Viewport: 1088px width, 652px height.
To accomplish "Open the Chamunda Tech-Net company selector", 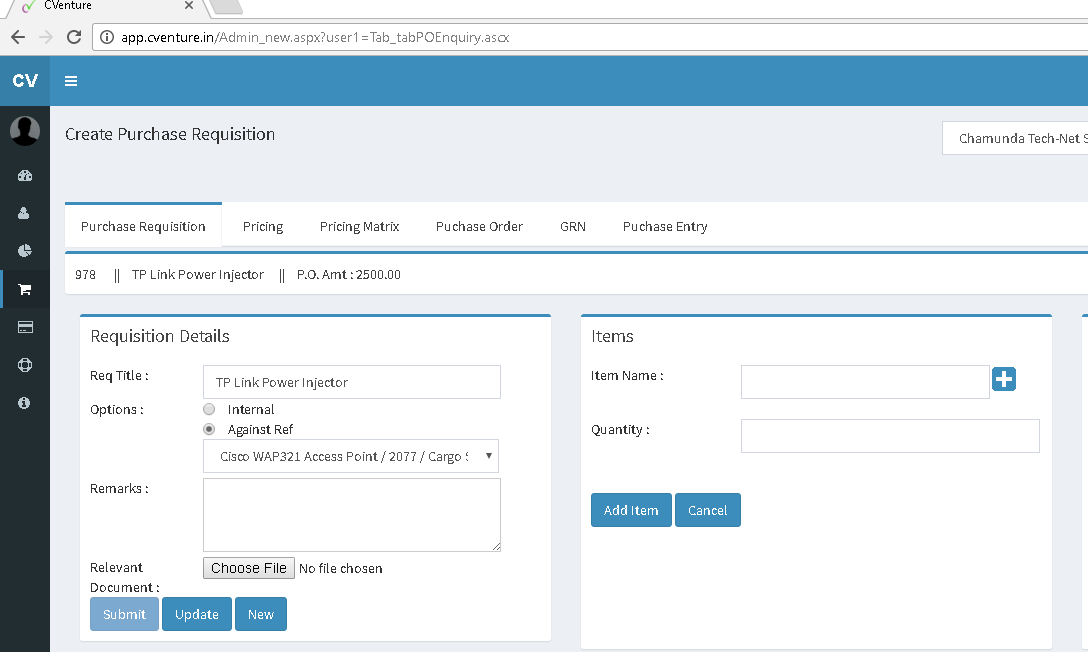I will (x=1015, y=138).
